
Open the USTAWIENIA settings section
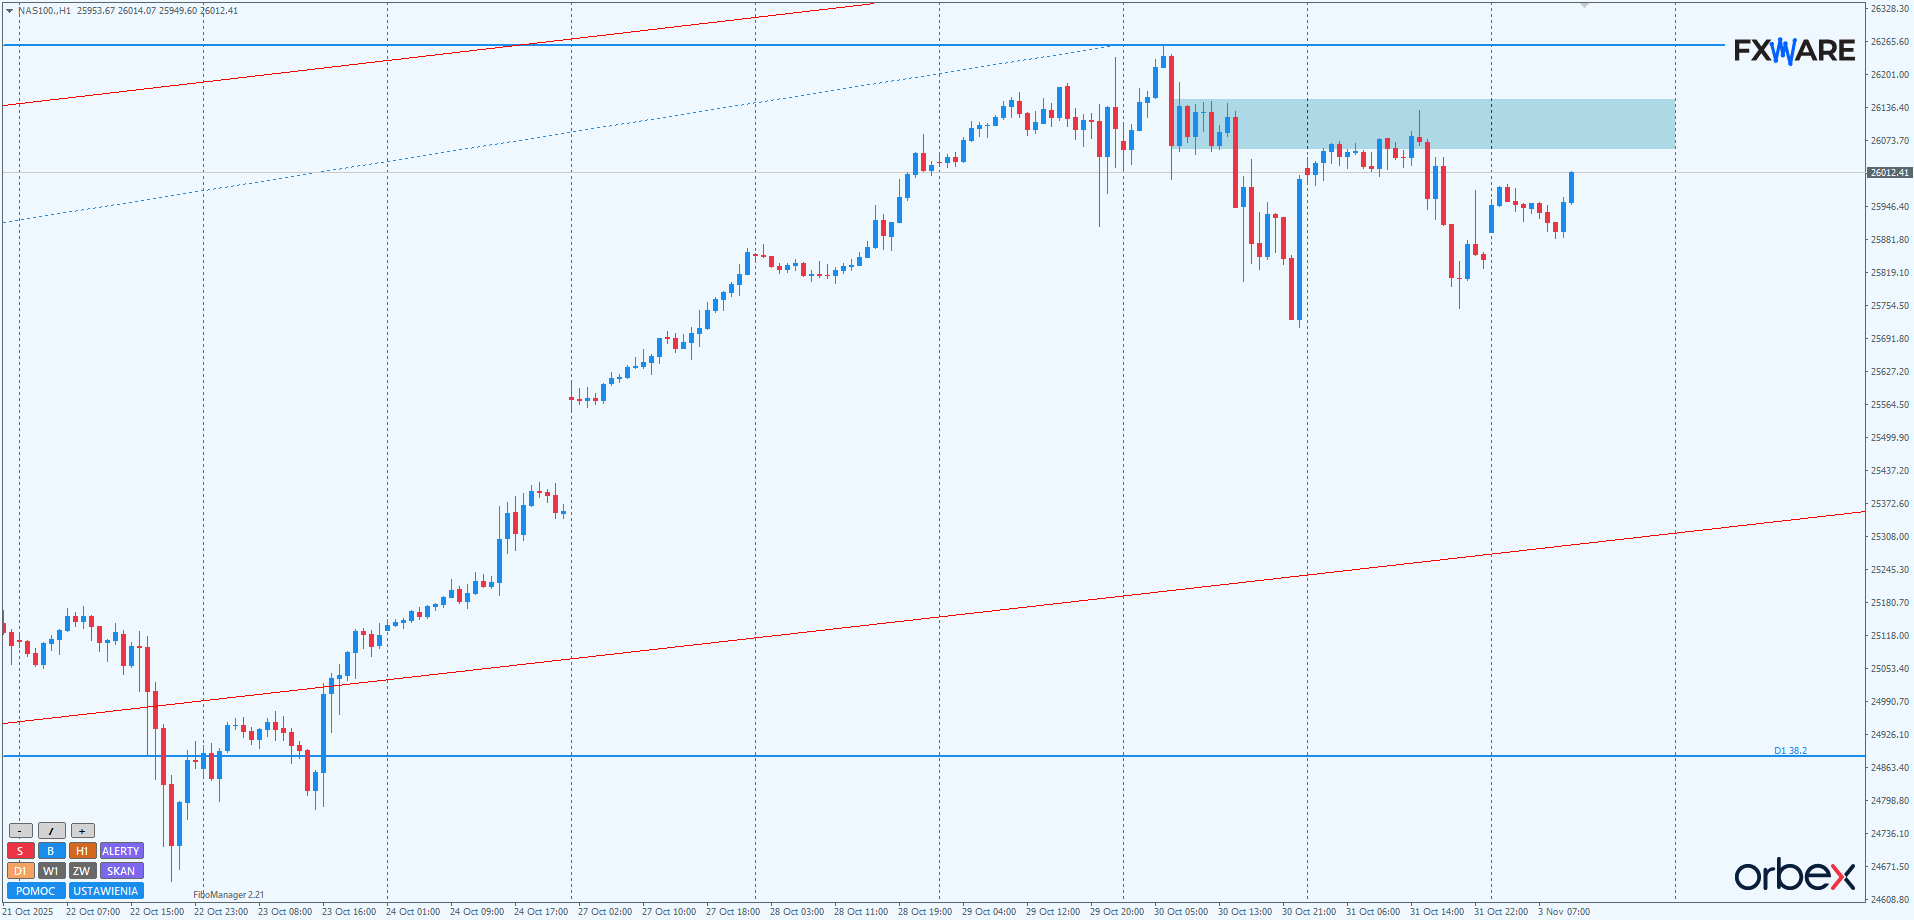[106, 891]
